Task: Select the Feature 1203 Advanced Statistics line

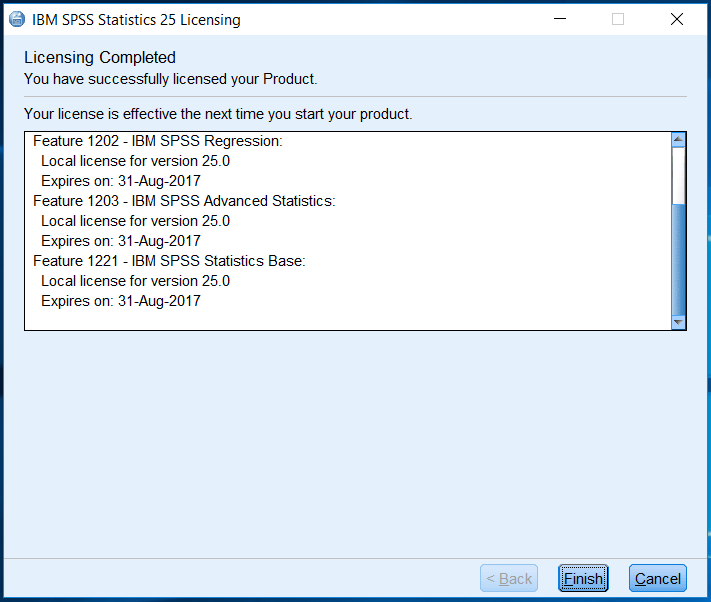Action: [184, 201]
